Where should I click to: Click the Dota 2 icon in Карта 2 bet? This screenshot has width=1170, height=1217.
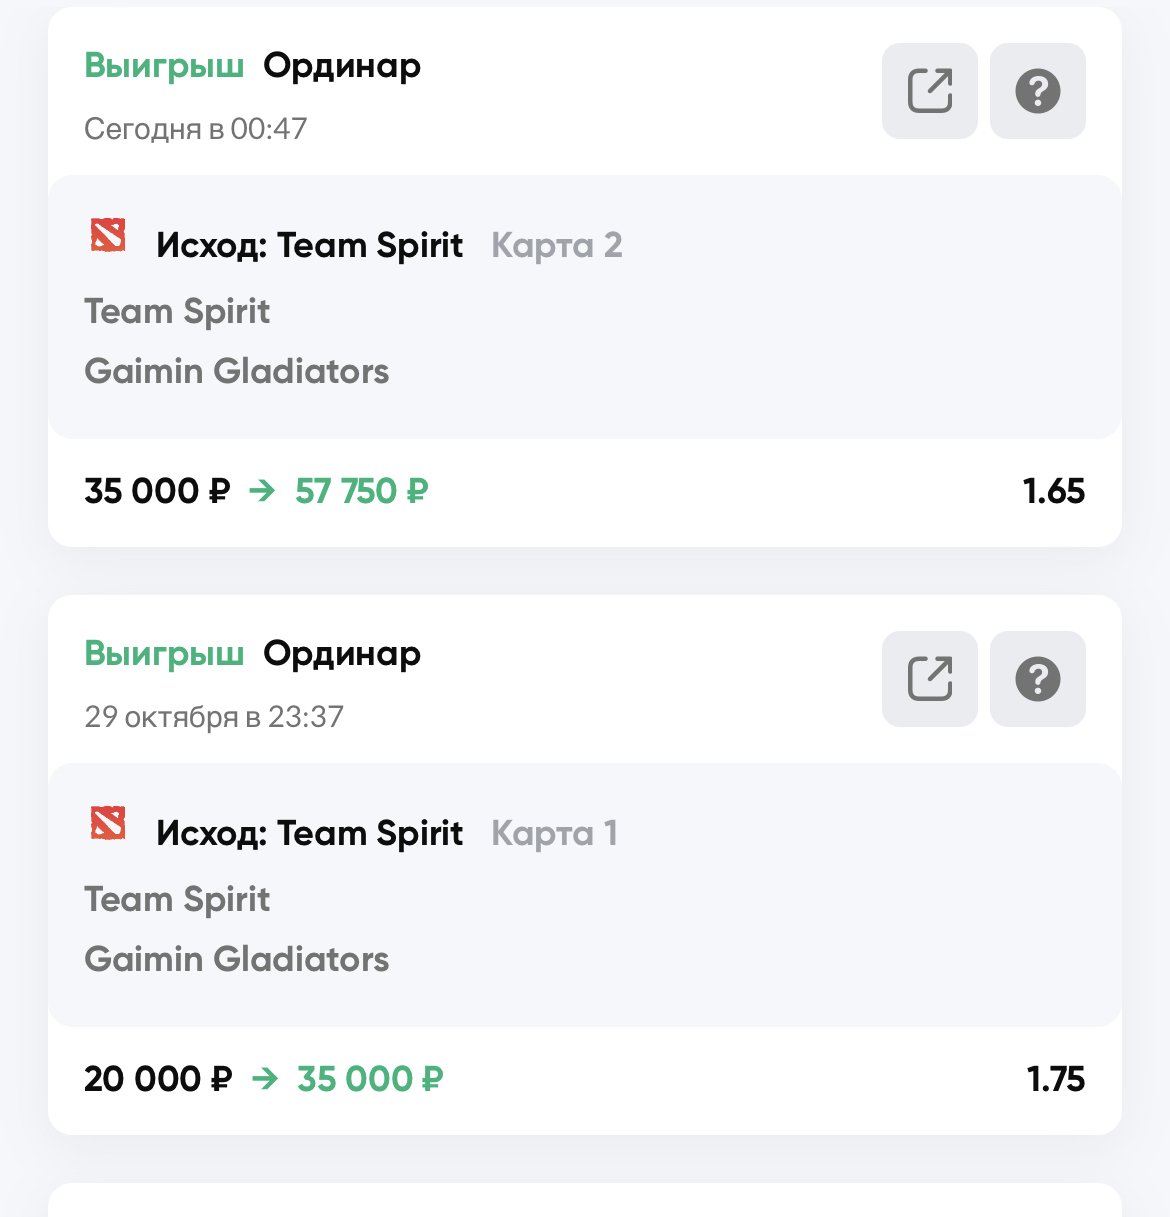point(108,236)
